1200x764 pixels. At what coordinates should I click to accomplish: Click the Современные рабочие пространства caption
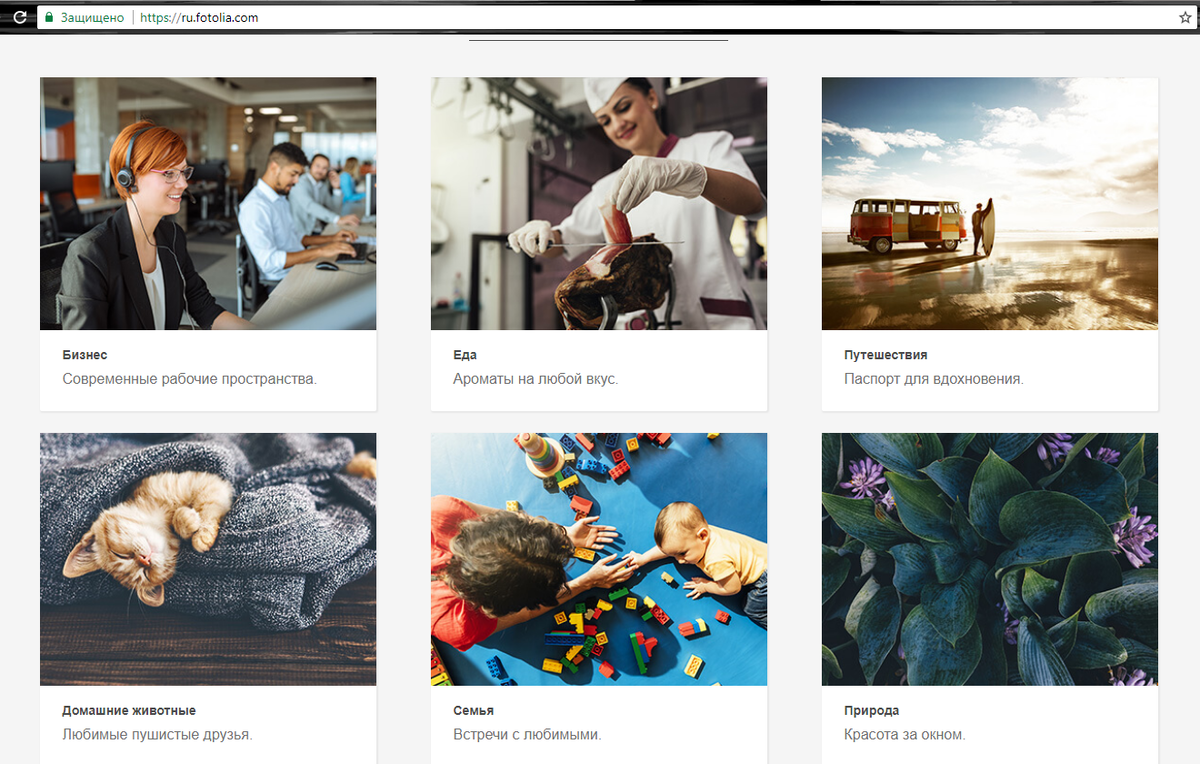189,379
